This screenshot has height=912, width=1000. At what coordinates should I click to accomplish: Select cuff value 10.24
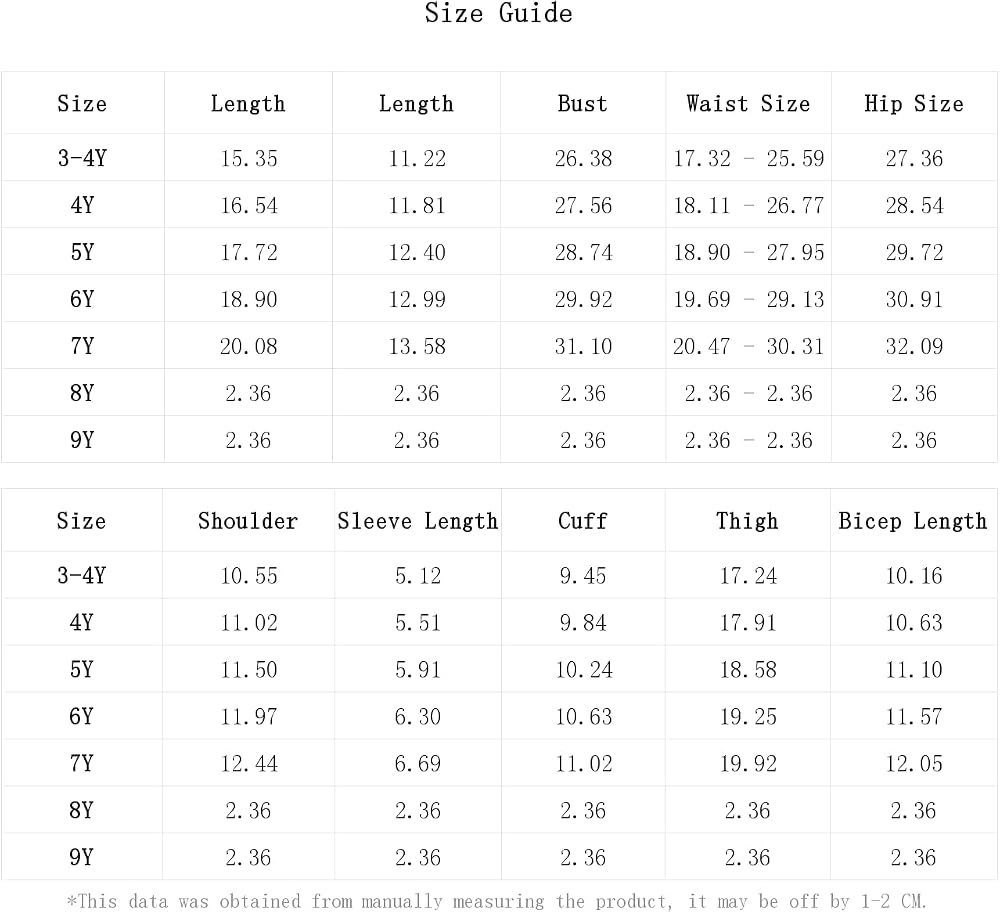pos(584,670)
